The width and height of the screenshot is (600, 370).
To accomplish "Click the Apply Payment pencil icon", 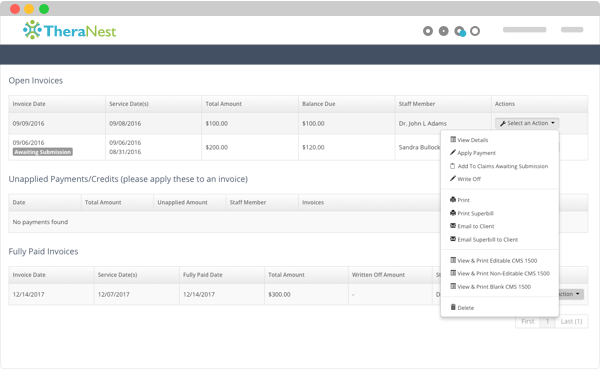I will point(453,153).
